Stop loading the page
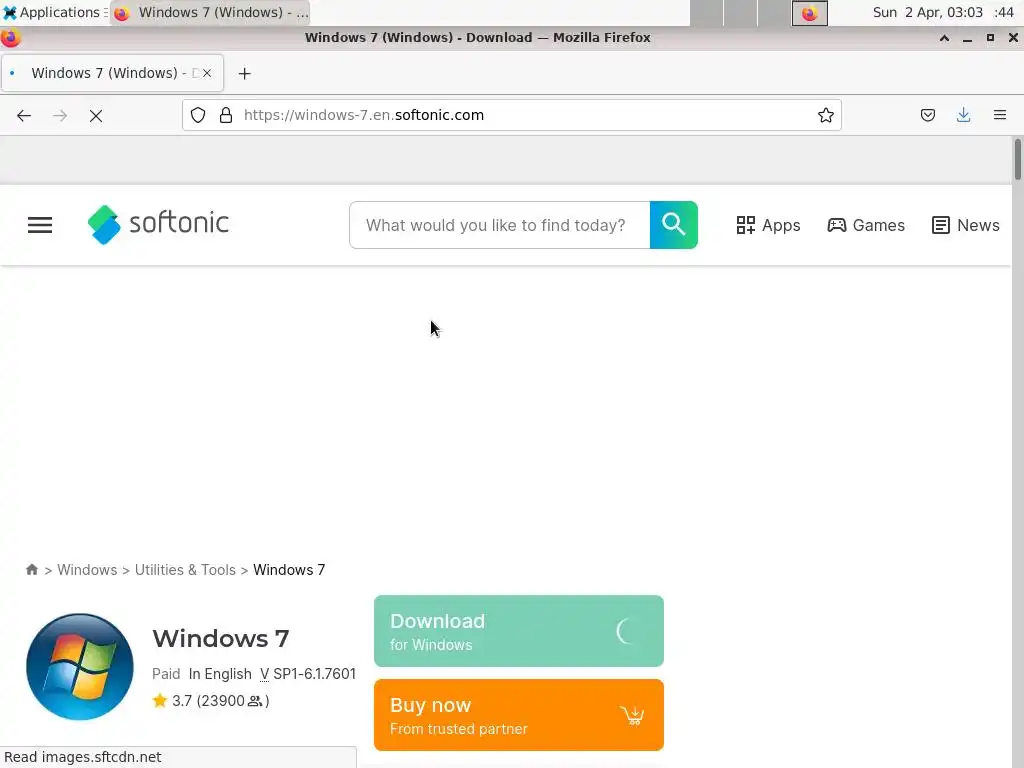 [x=96, y=116]
